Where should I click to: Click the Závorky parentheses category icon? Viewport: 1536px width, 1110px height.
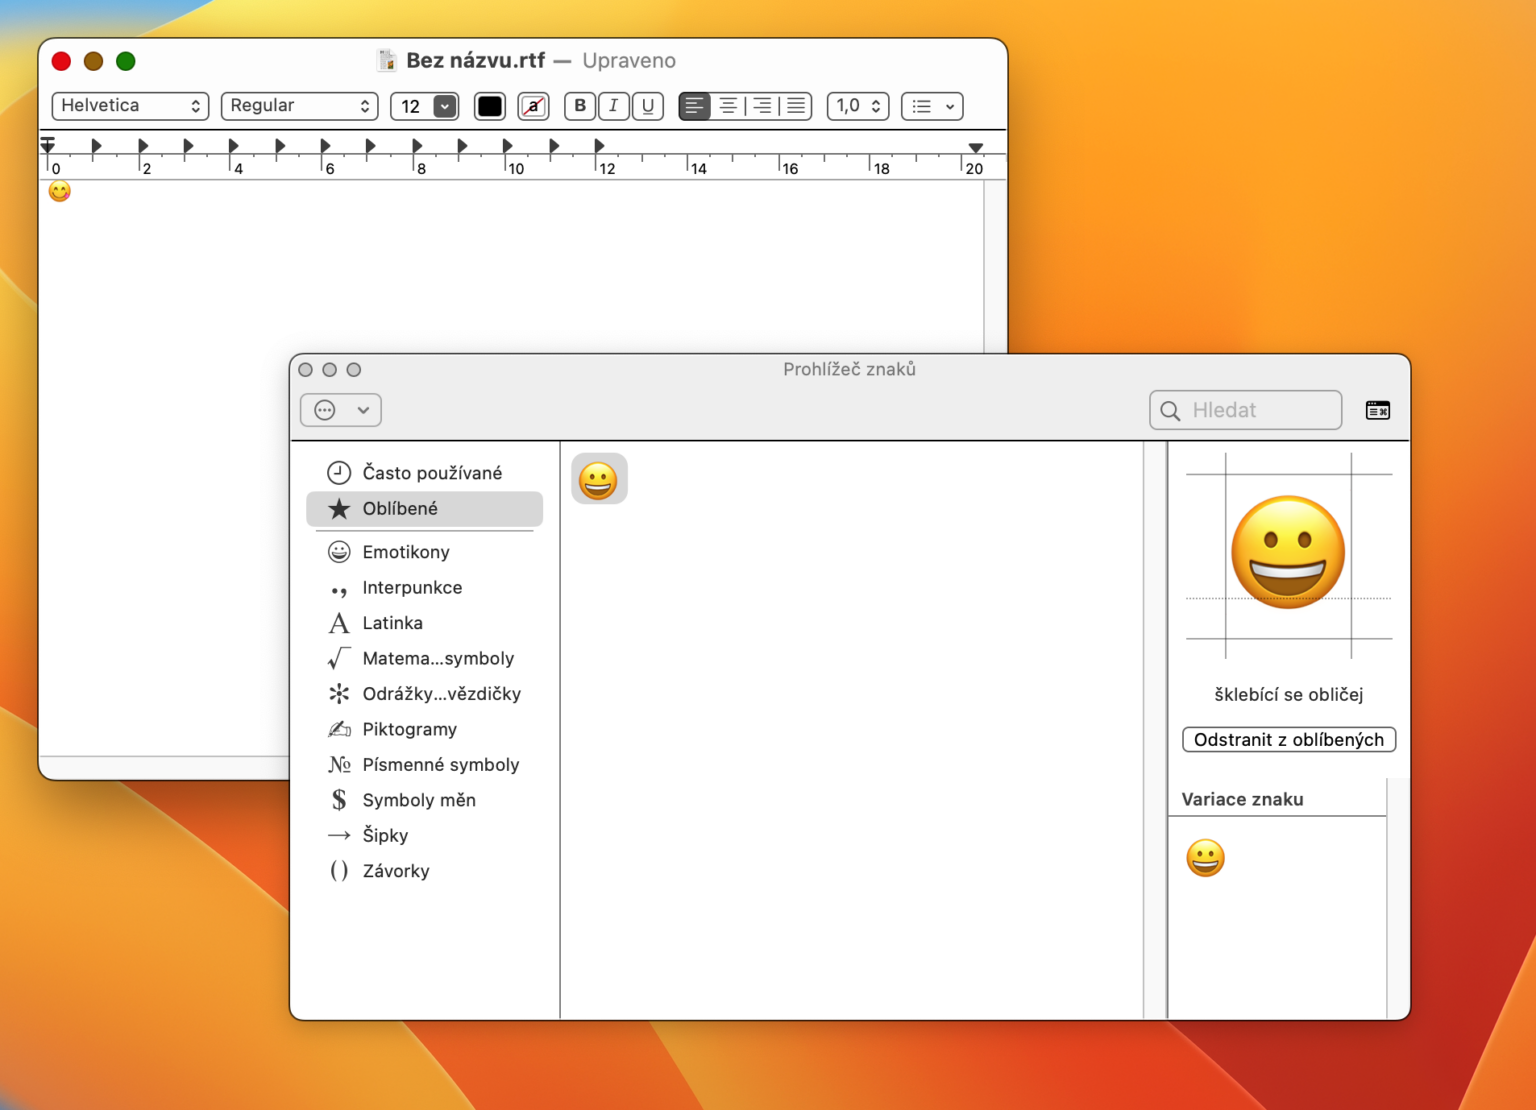pos(339,870)
